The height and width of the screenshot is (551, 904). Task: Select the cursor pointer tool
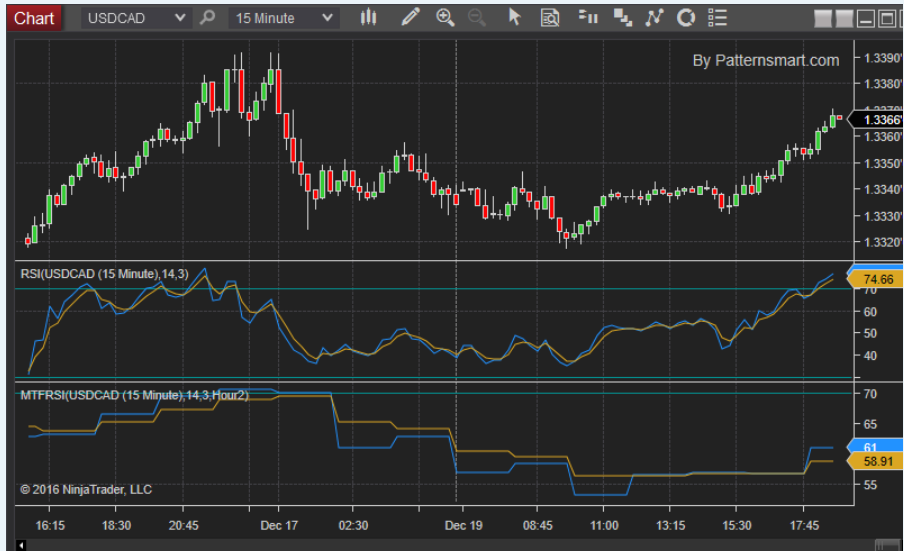(515, 17)
